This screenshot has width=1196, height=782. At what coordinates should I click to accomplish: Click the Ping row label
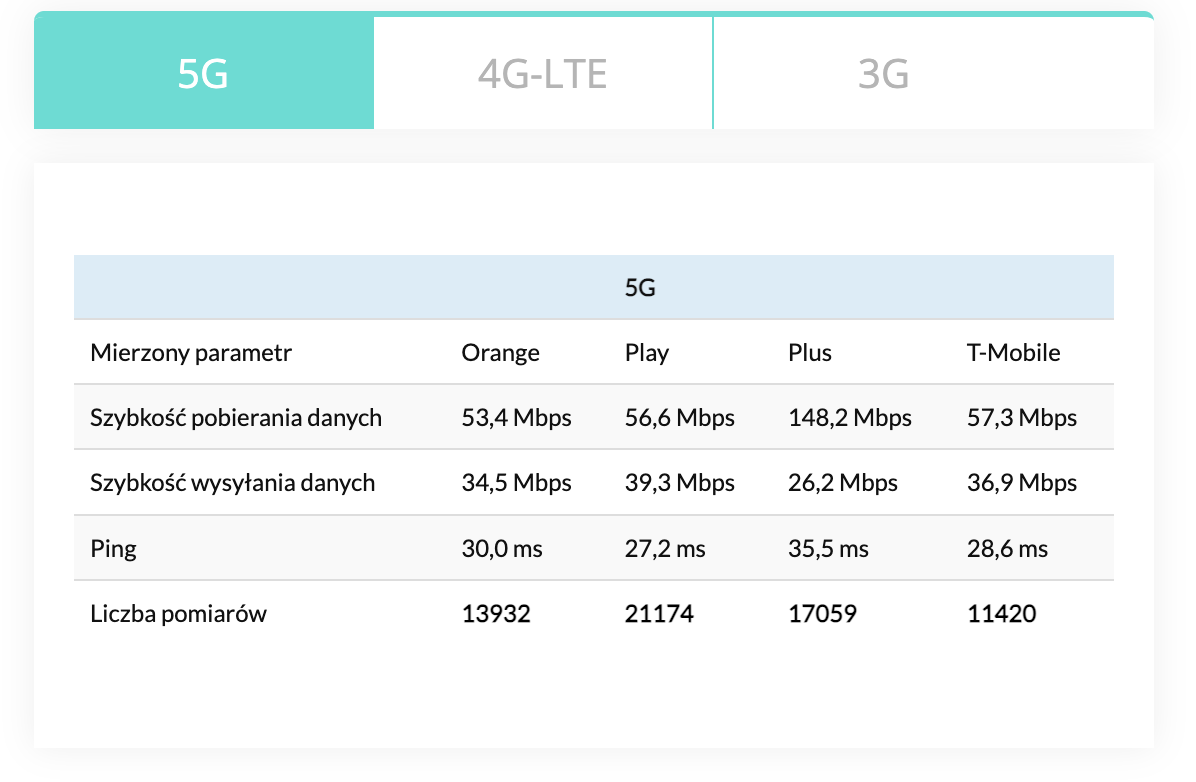113,549
